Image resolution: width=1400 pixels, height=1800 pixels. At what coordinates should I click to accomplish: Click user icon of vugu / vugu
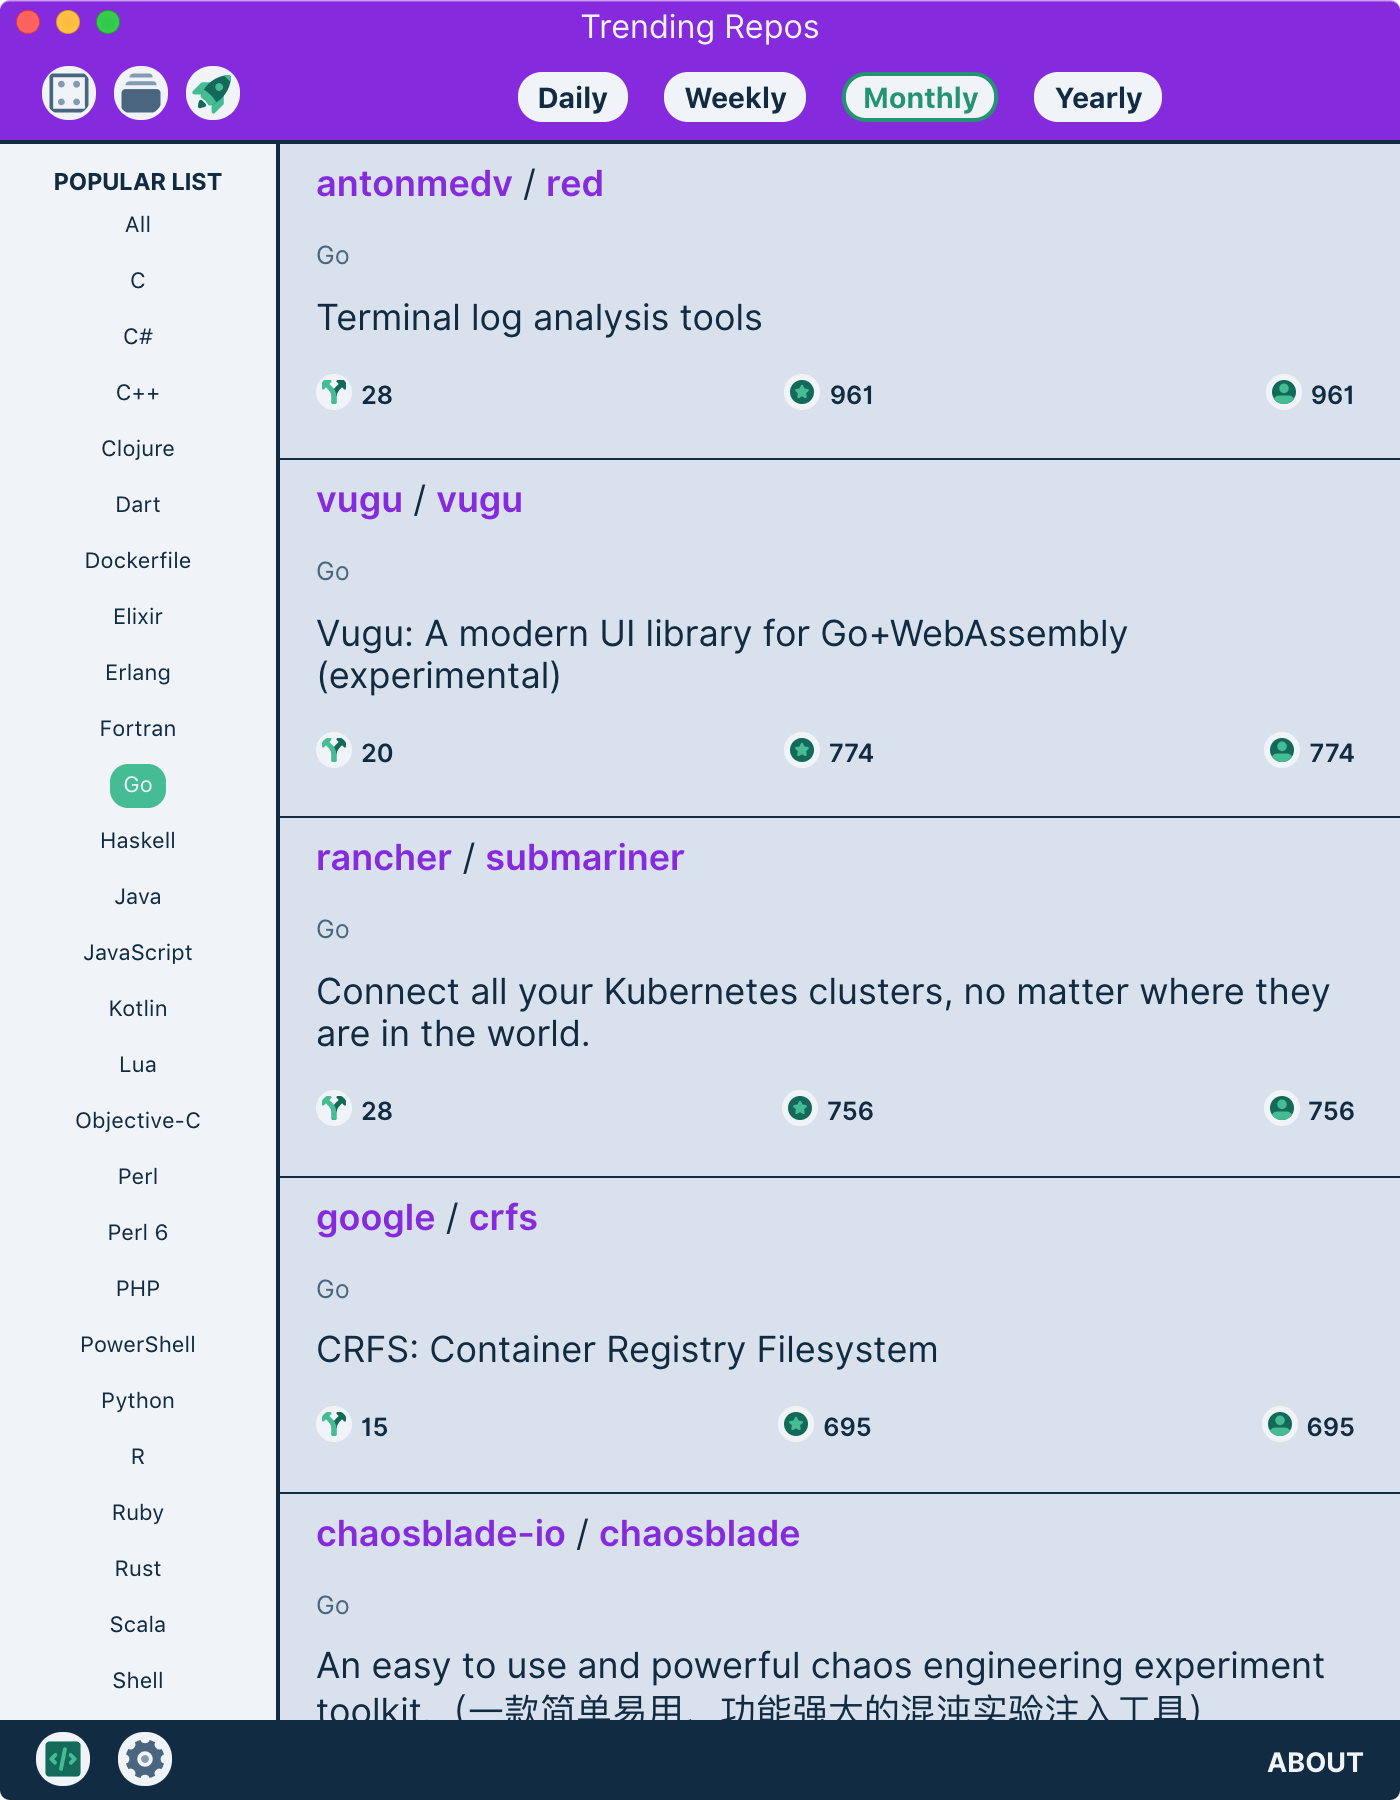(1282, 750)
